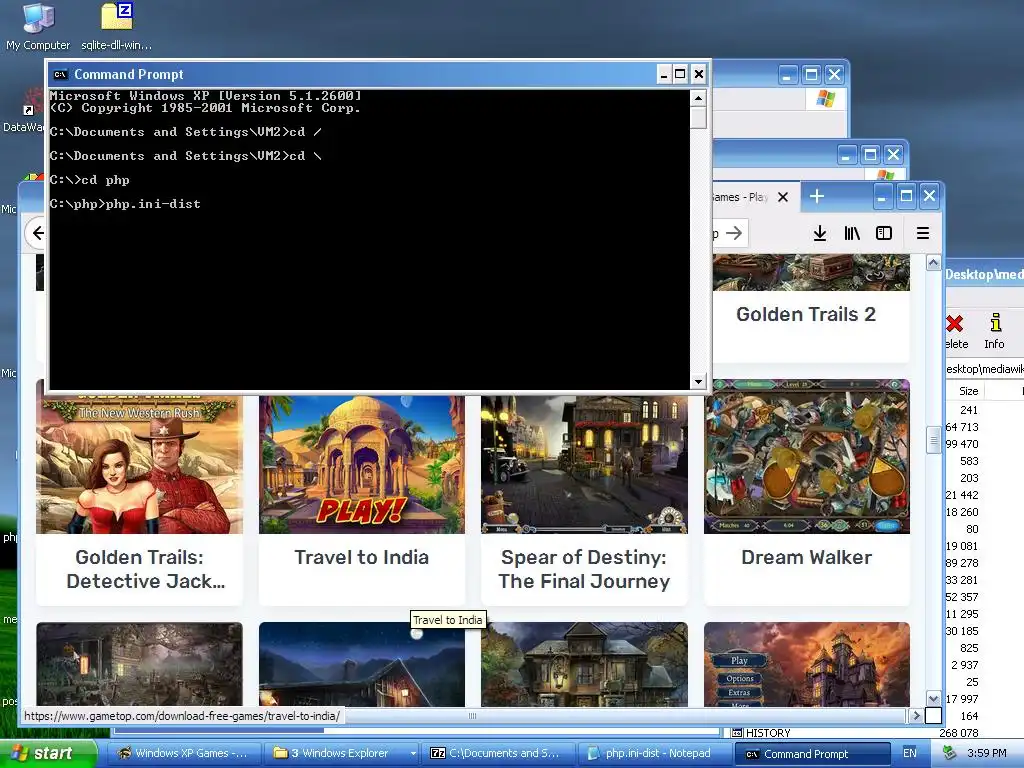Maximize the Command Prompt window
Image resolution: width=1024 pixels, height=768 pixels.
point(680,74)
